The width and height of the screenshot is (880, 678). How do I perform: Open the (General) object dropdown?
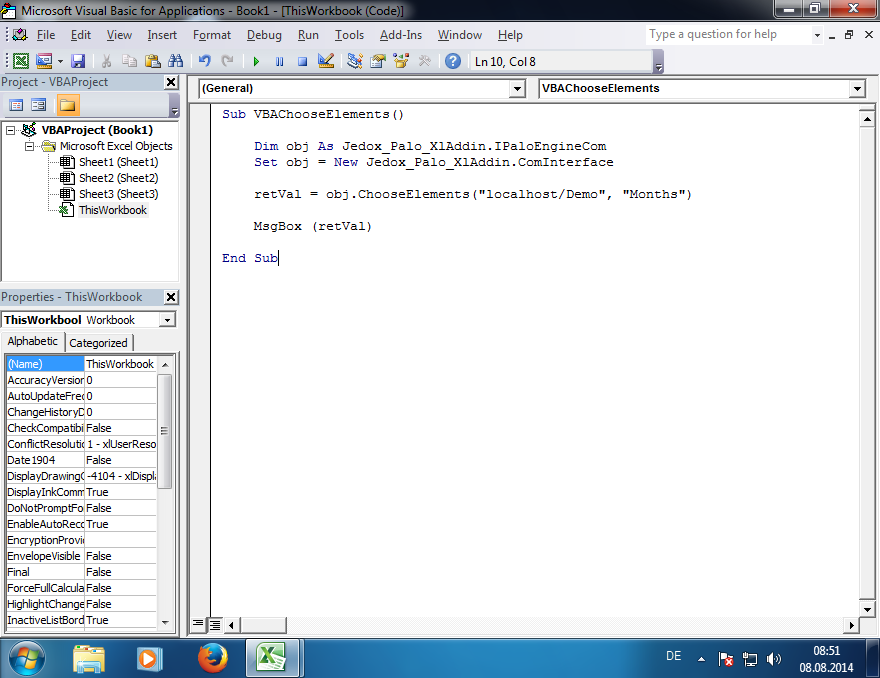tap(517, 89)
